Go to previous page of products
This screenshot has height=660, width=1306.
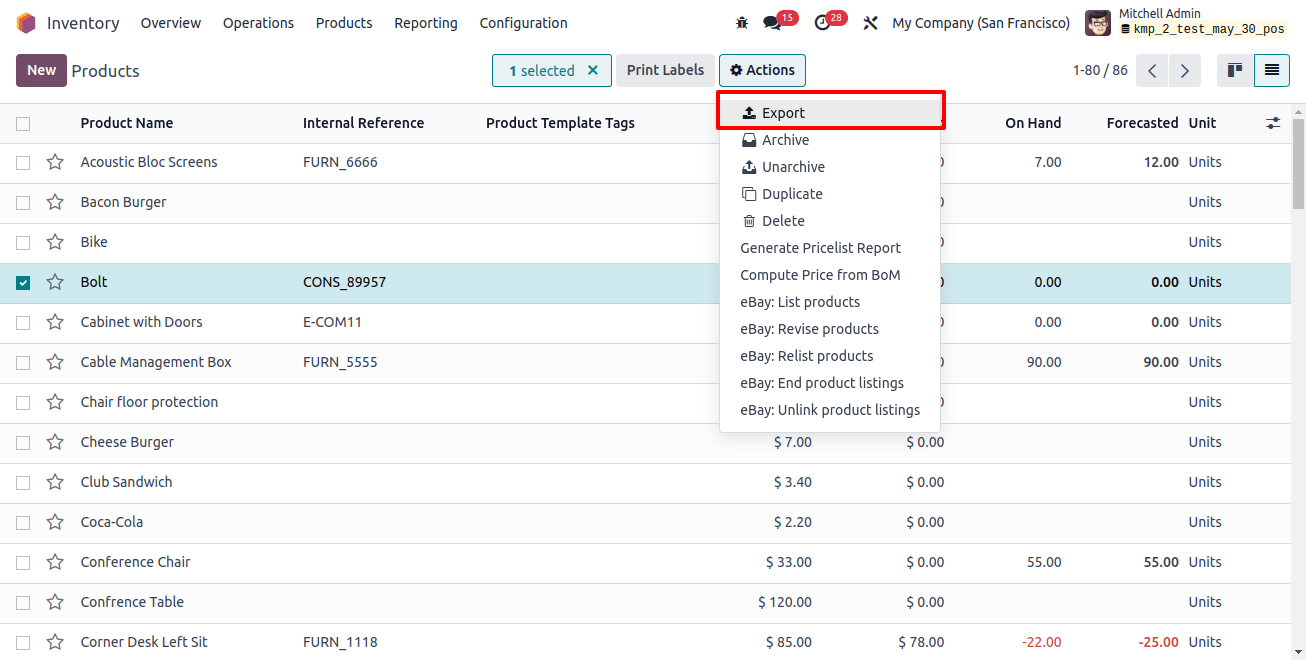coord(1153,71)
